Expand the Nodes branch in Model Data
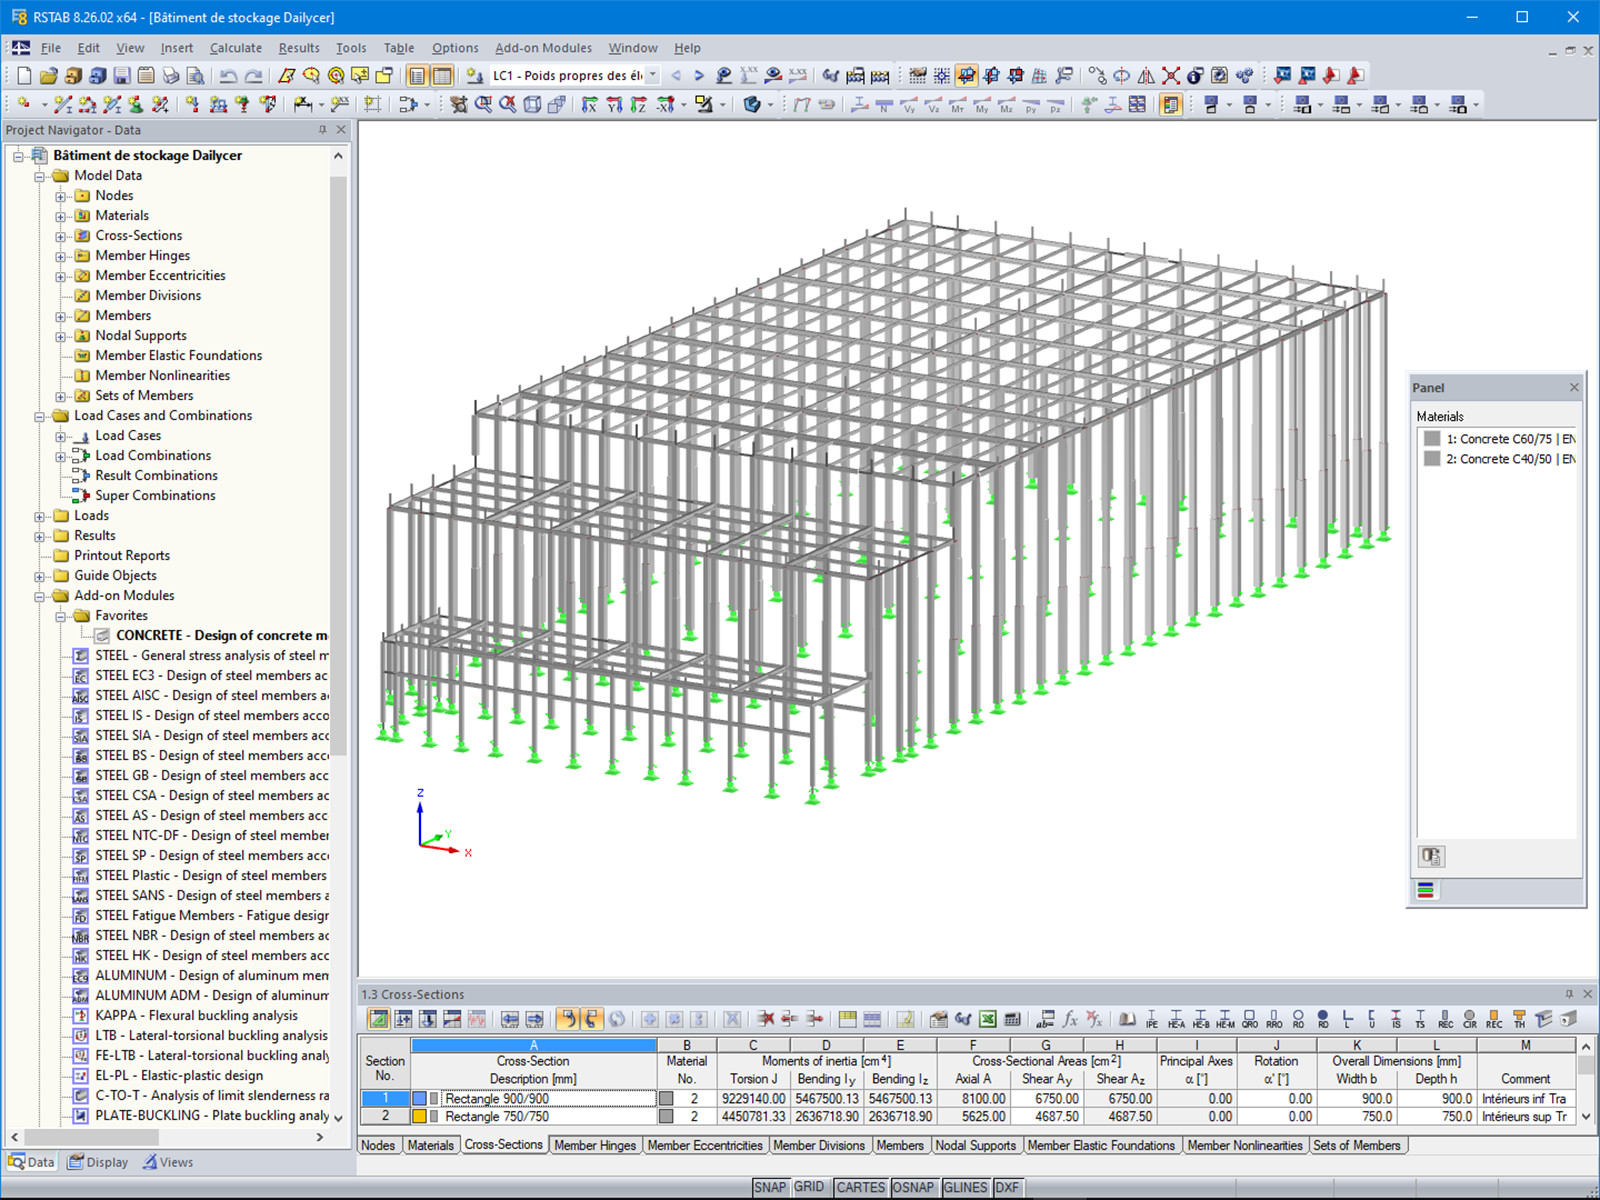This screenshot has width=1600, height=1200. pos(58,195)
